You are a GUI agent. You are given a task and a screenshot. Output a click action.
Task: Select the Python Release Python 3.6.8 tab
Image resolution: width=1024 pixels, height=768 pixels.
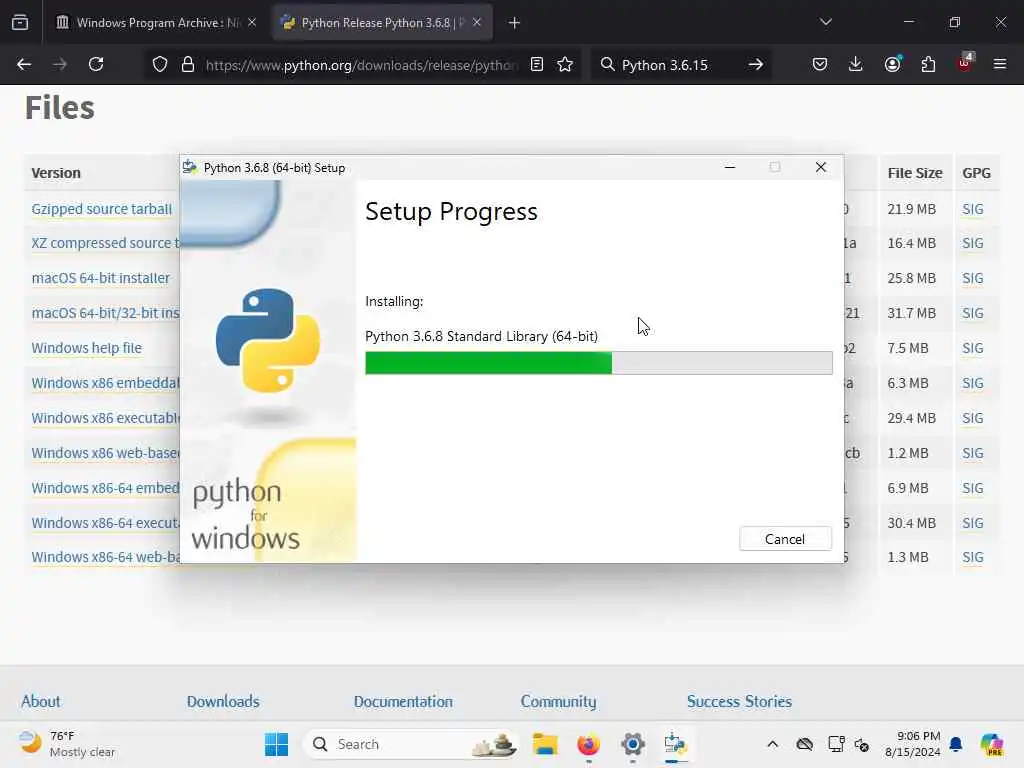(382, 22)
